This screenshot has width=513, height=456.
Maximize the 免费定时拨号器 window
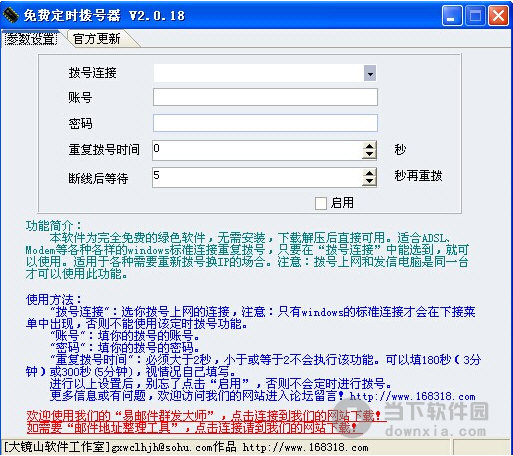(x=475, y=15)
